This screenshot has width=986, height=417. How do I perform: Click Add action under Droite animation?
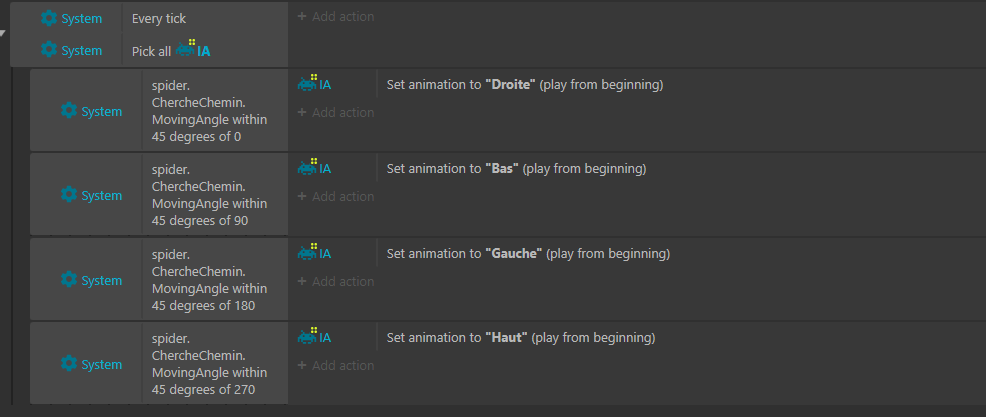[336, 113]
